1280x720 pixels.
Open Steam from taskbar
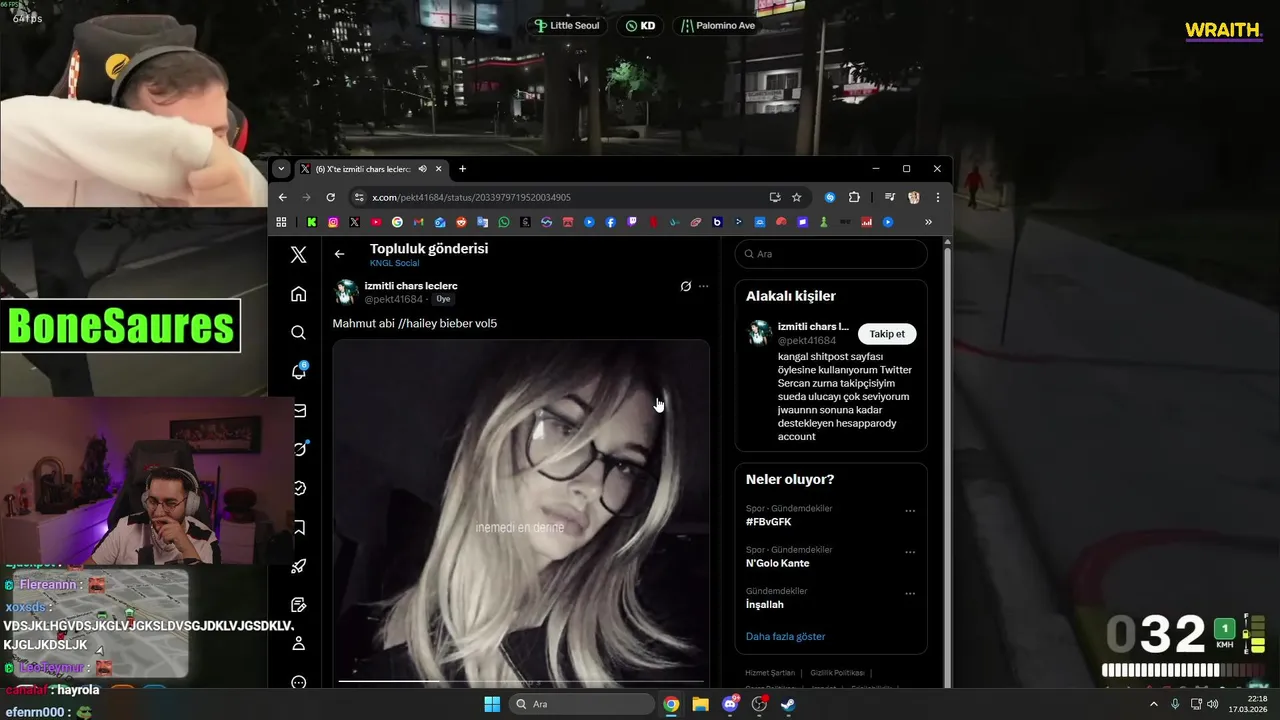point(788,704)
